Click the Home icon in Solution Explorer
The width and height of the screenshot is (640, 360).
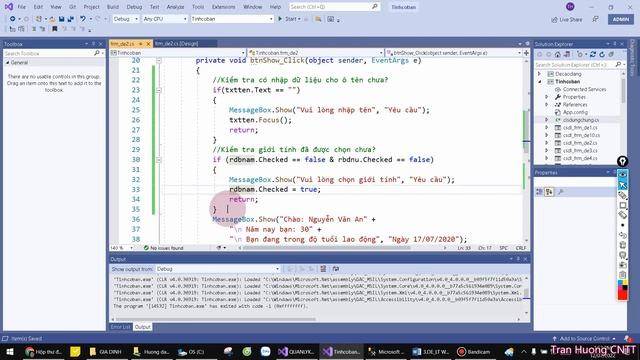pos(558,54)
